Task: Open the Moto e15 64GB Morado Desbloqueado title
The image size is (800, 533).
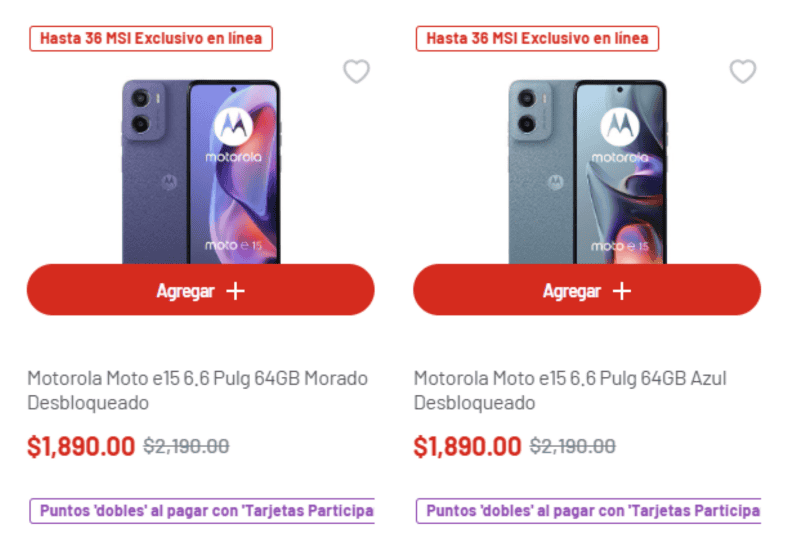Action: 197,391
